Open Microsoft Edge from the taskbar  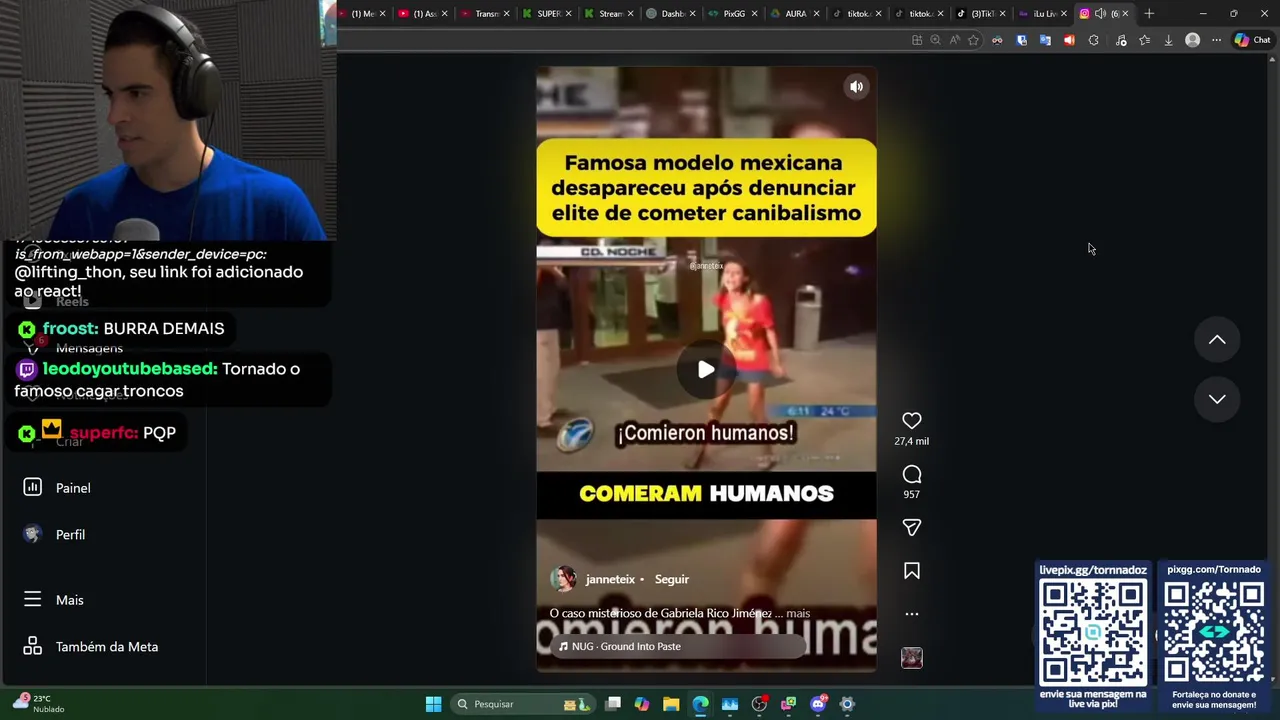(x=700, y=704)
